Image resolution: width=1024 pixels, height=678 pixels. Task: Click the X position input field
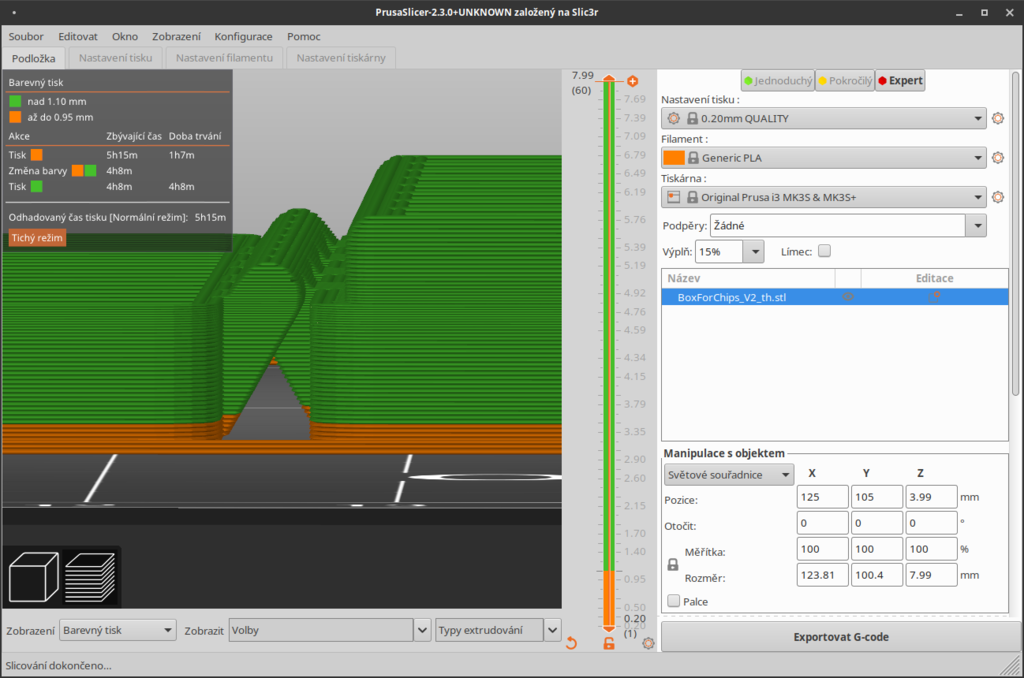pyautogui.click(x=823, y=499)
